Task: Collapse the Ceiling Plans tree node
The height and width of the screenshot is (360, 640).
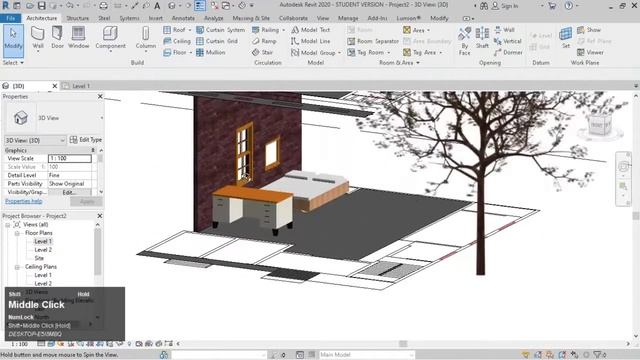Action: click(17, 267)
